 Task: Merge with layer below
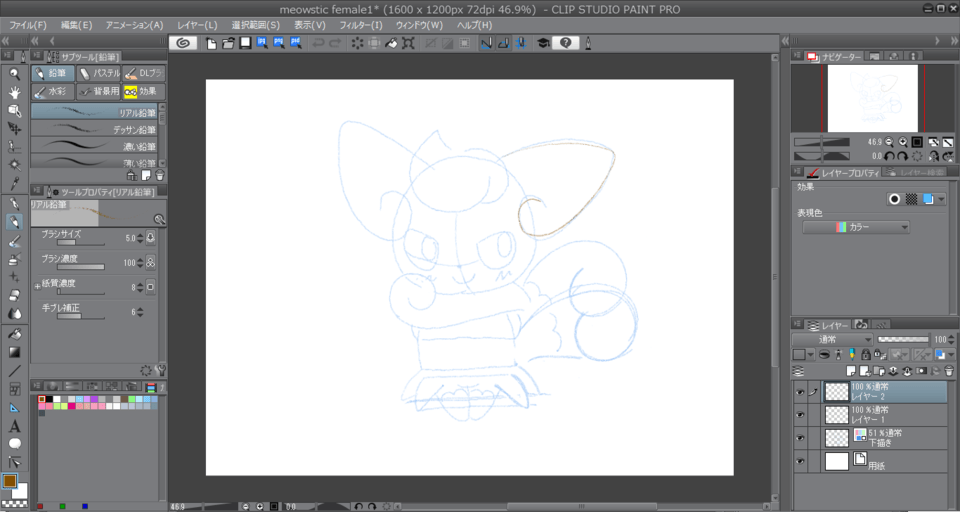pos(907,371)
